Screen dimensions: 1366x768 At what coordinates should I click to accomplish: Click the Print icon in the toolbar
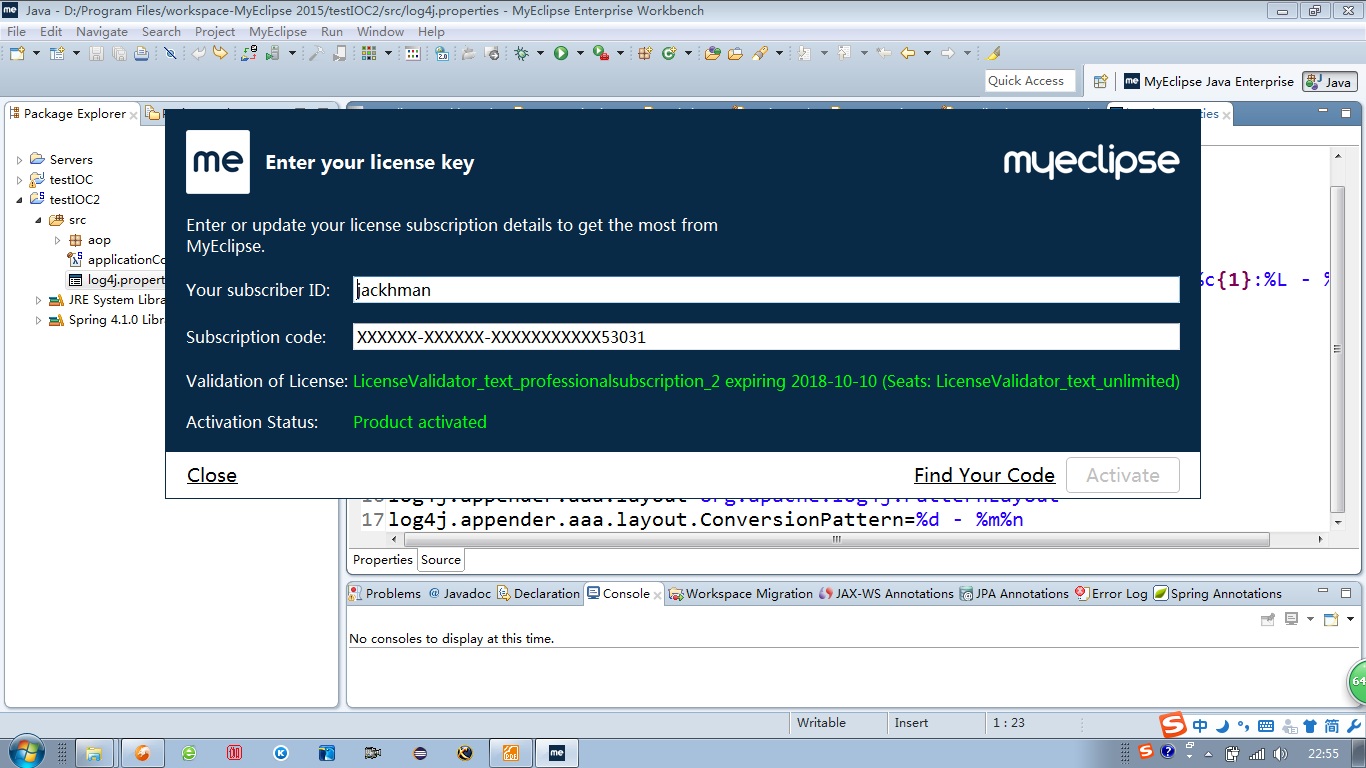click(x=141, y=53)
